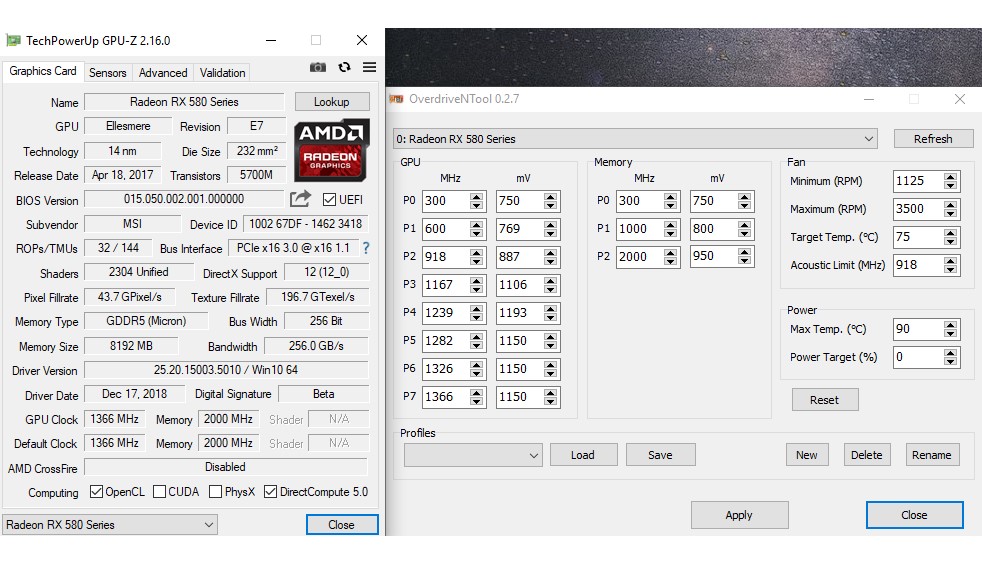The width and height of the screenshot is (982, 564).
Task: Rename the selected profile
Action: (x=931, y=455)
